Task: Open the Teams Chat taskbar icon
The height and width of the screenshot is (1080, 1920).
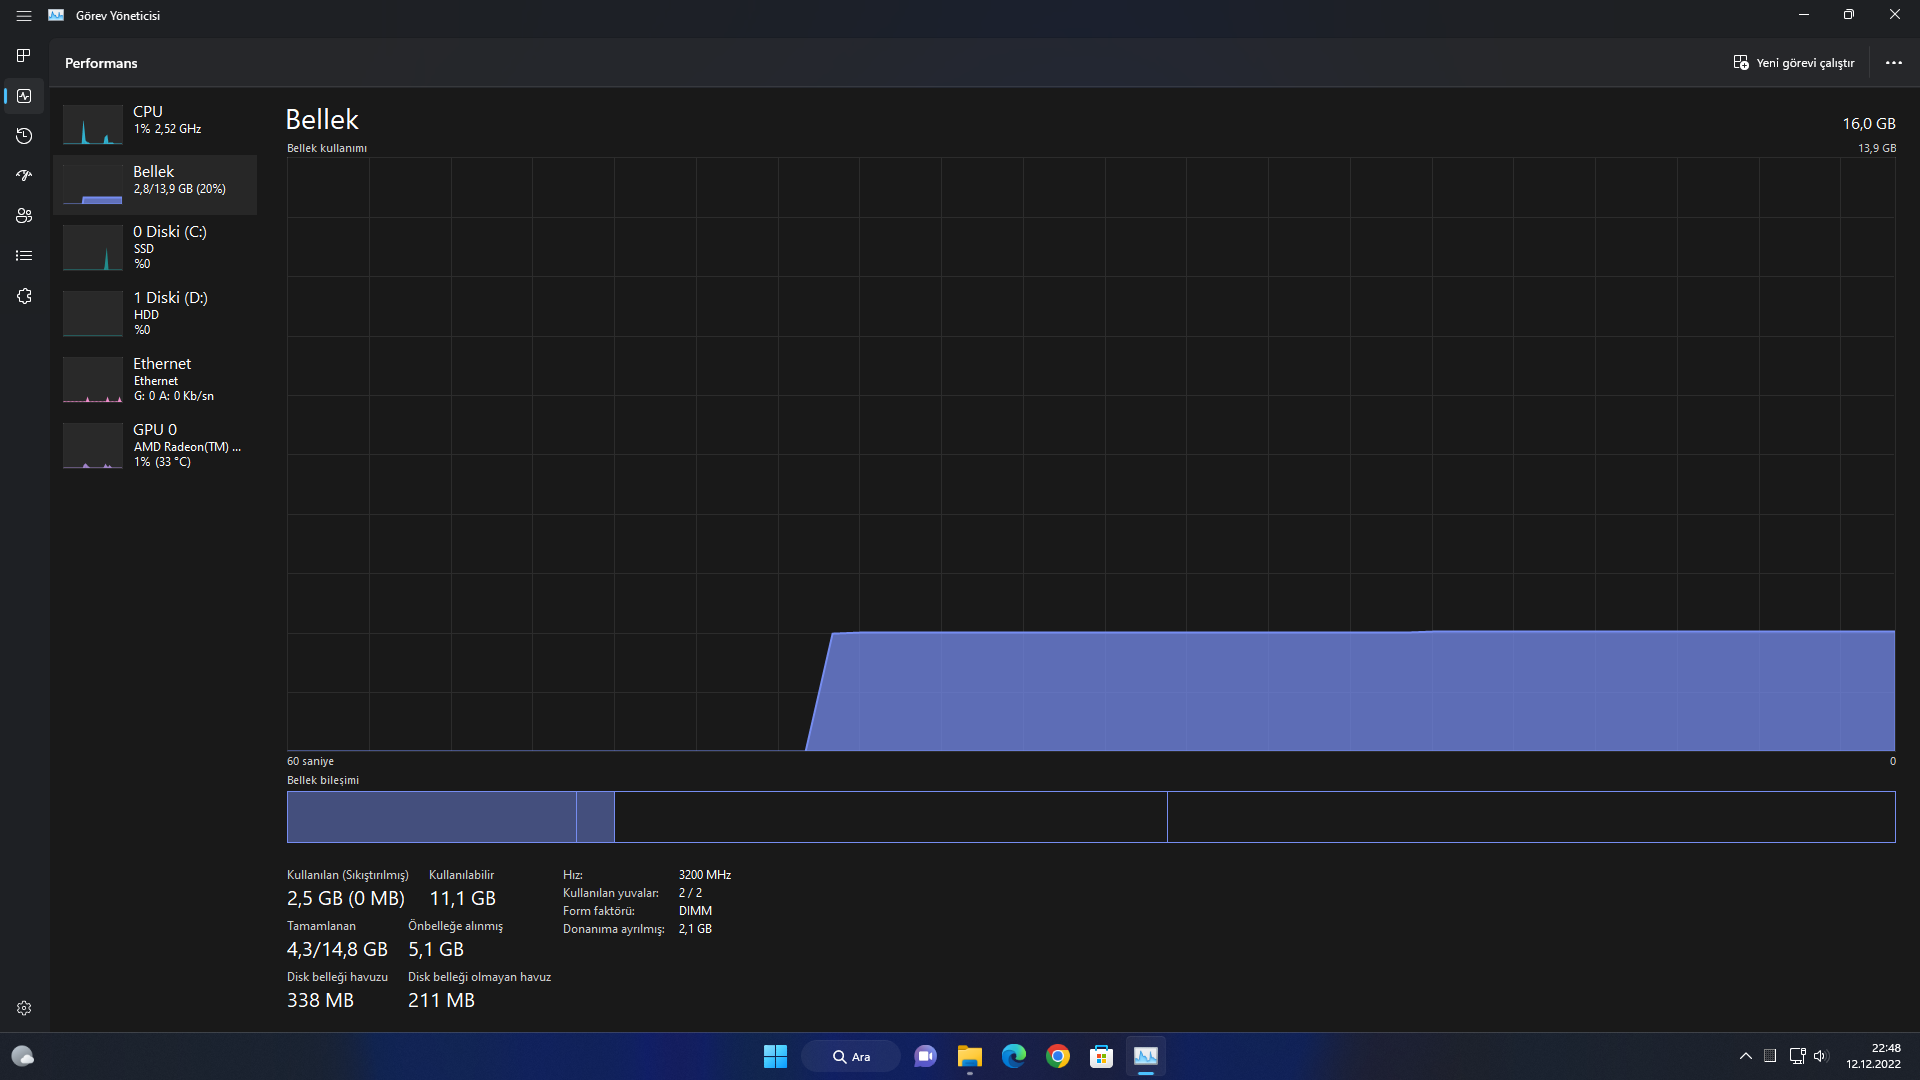Action: 926,1056
